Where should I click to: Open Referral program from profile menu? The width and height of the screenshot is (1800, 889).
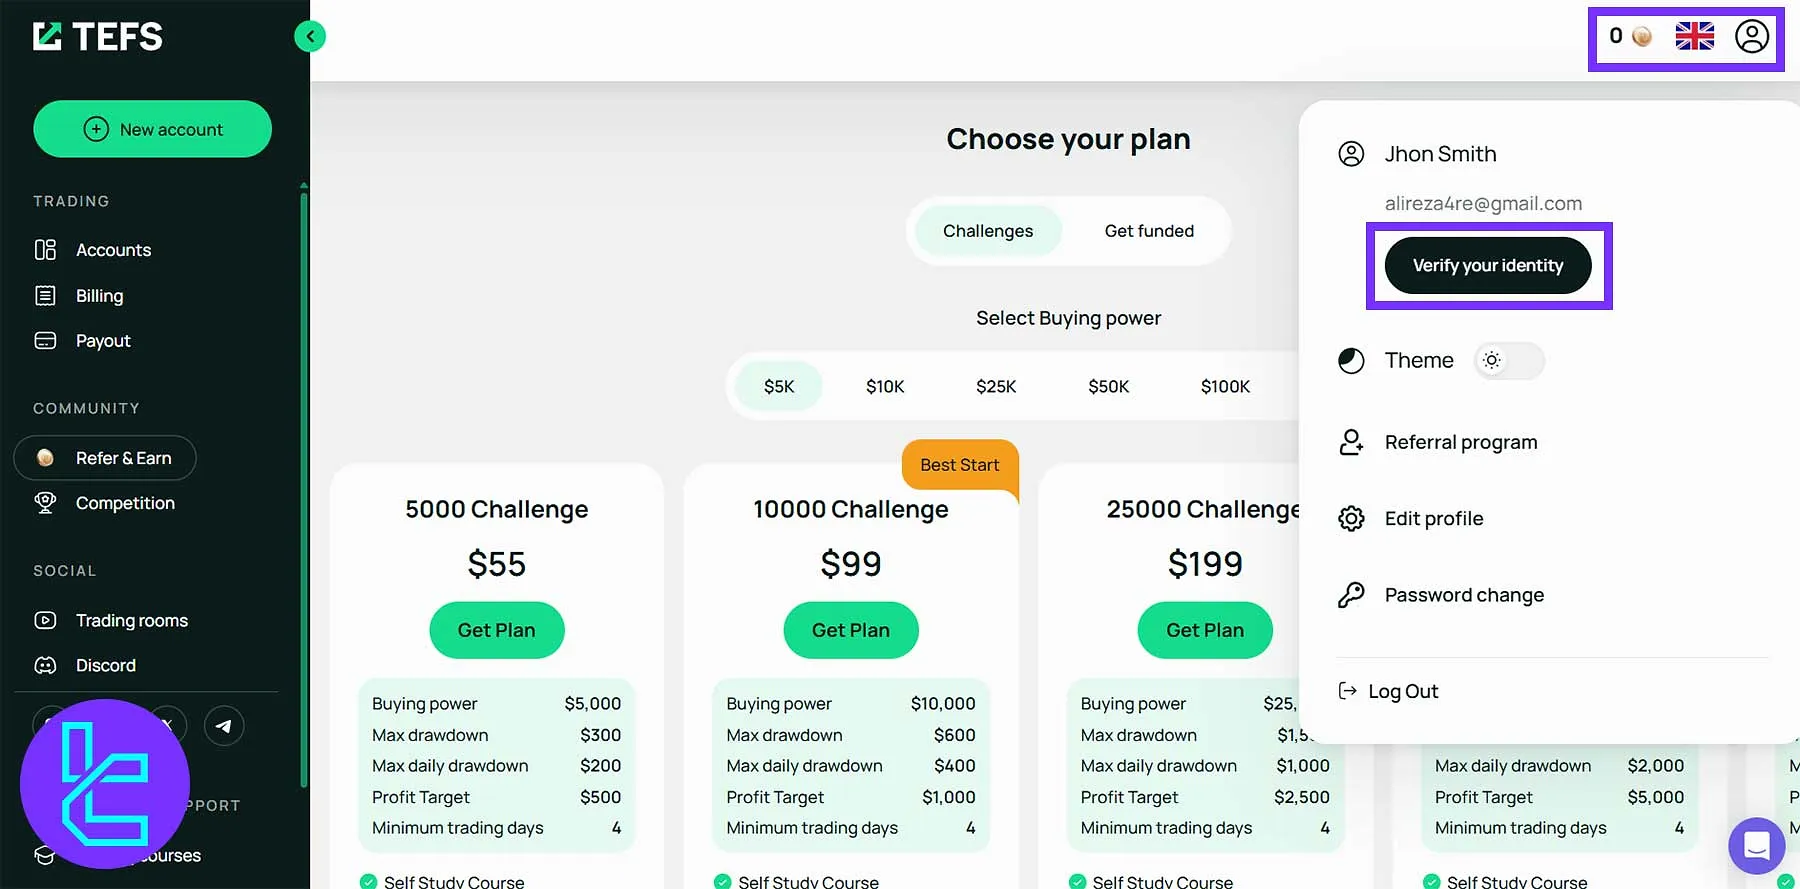coord(1460,442)
